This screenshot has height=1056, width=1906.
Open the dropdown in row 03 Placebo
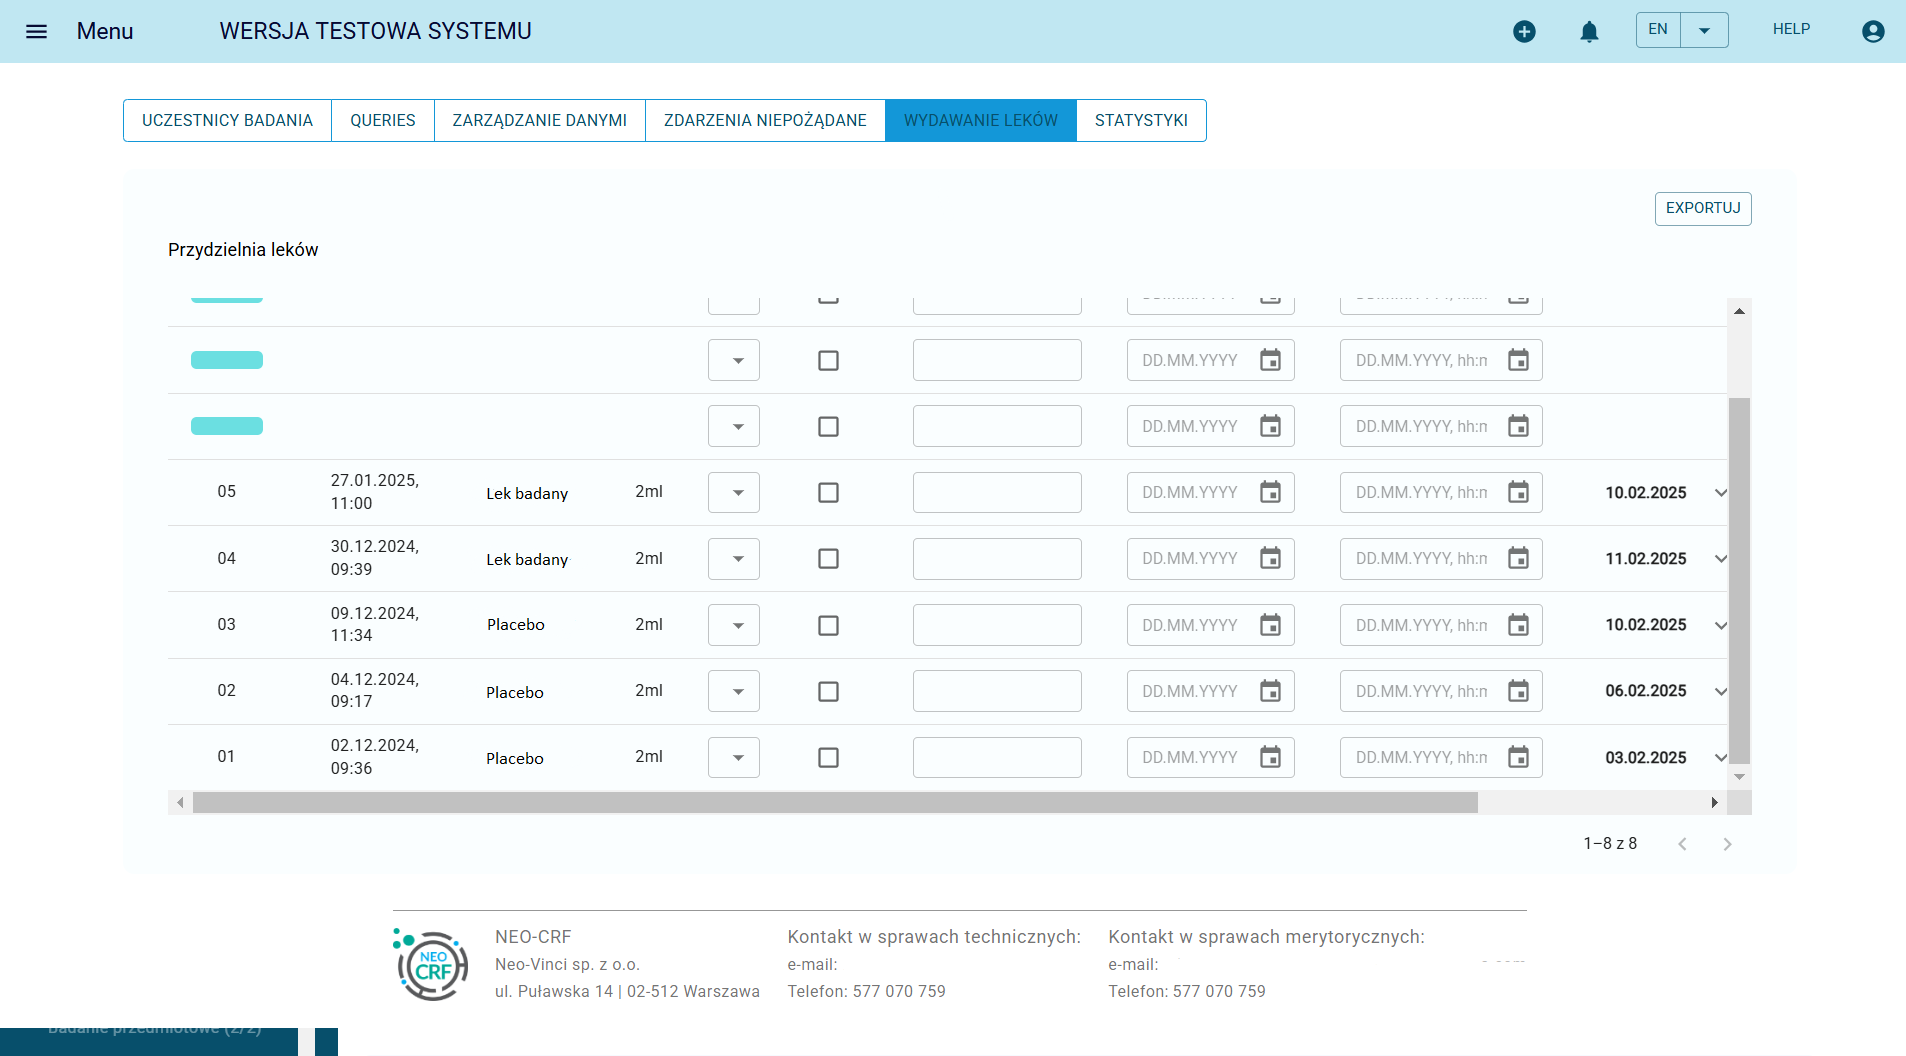pos(734,625)
